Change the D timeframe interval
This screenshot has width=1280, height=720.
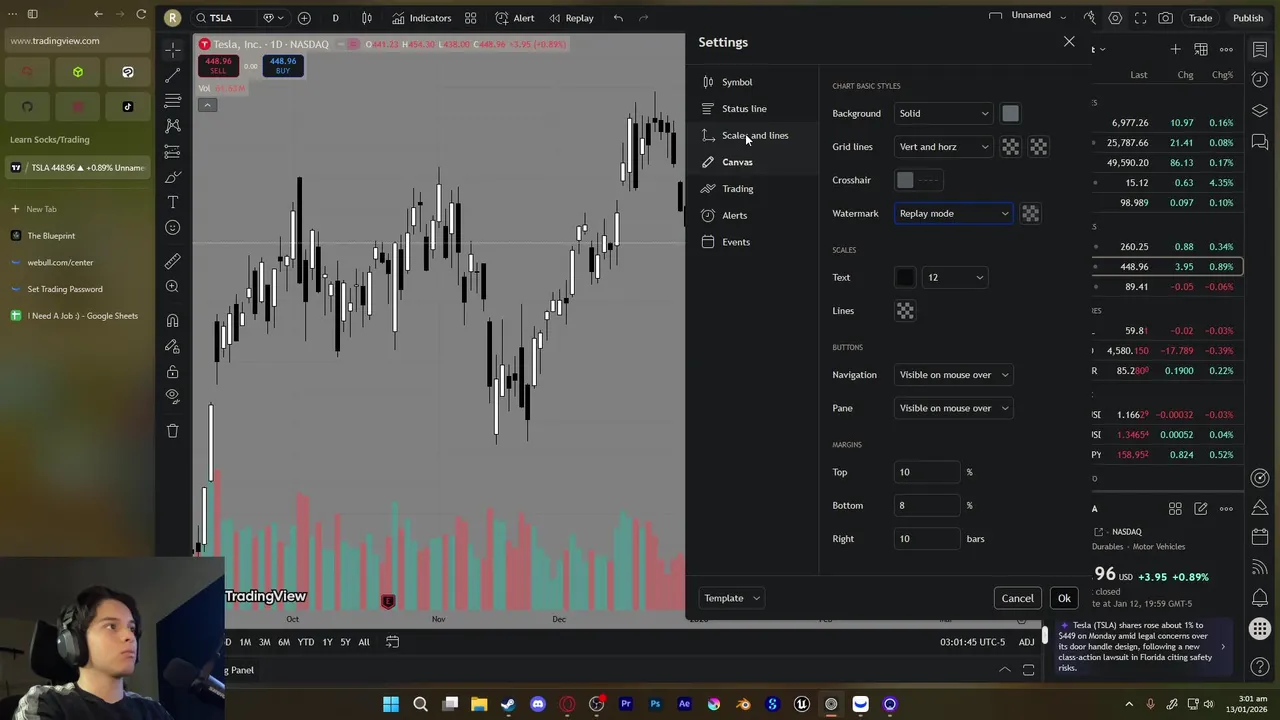(335, 18)
